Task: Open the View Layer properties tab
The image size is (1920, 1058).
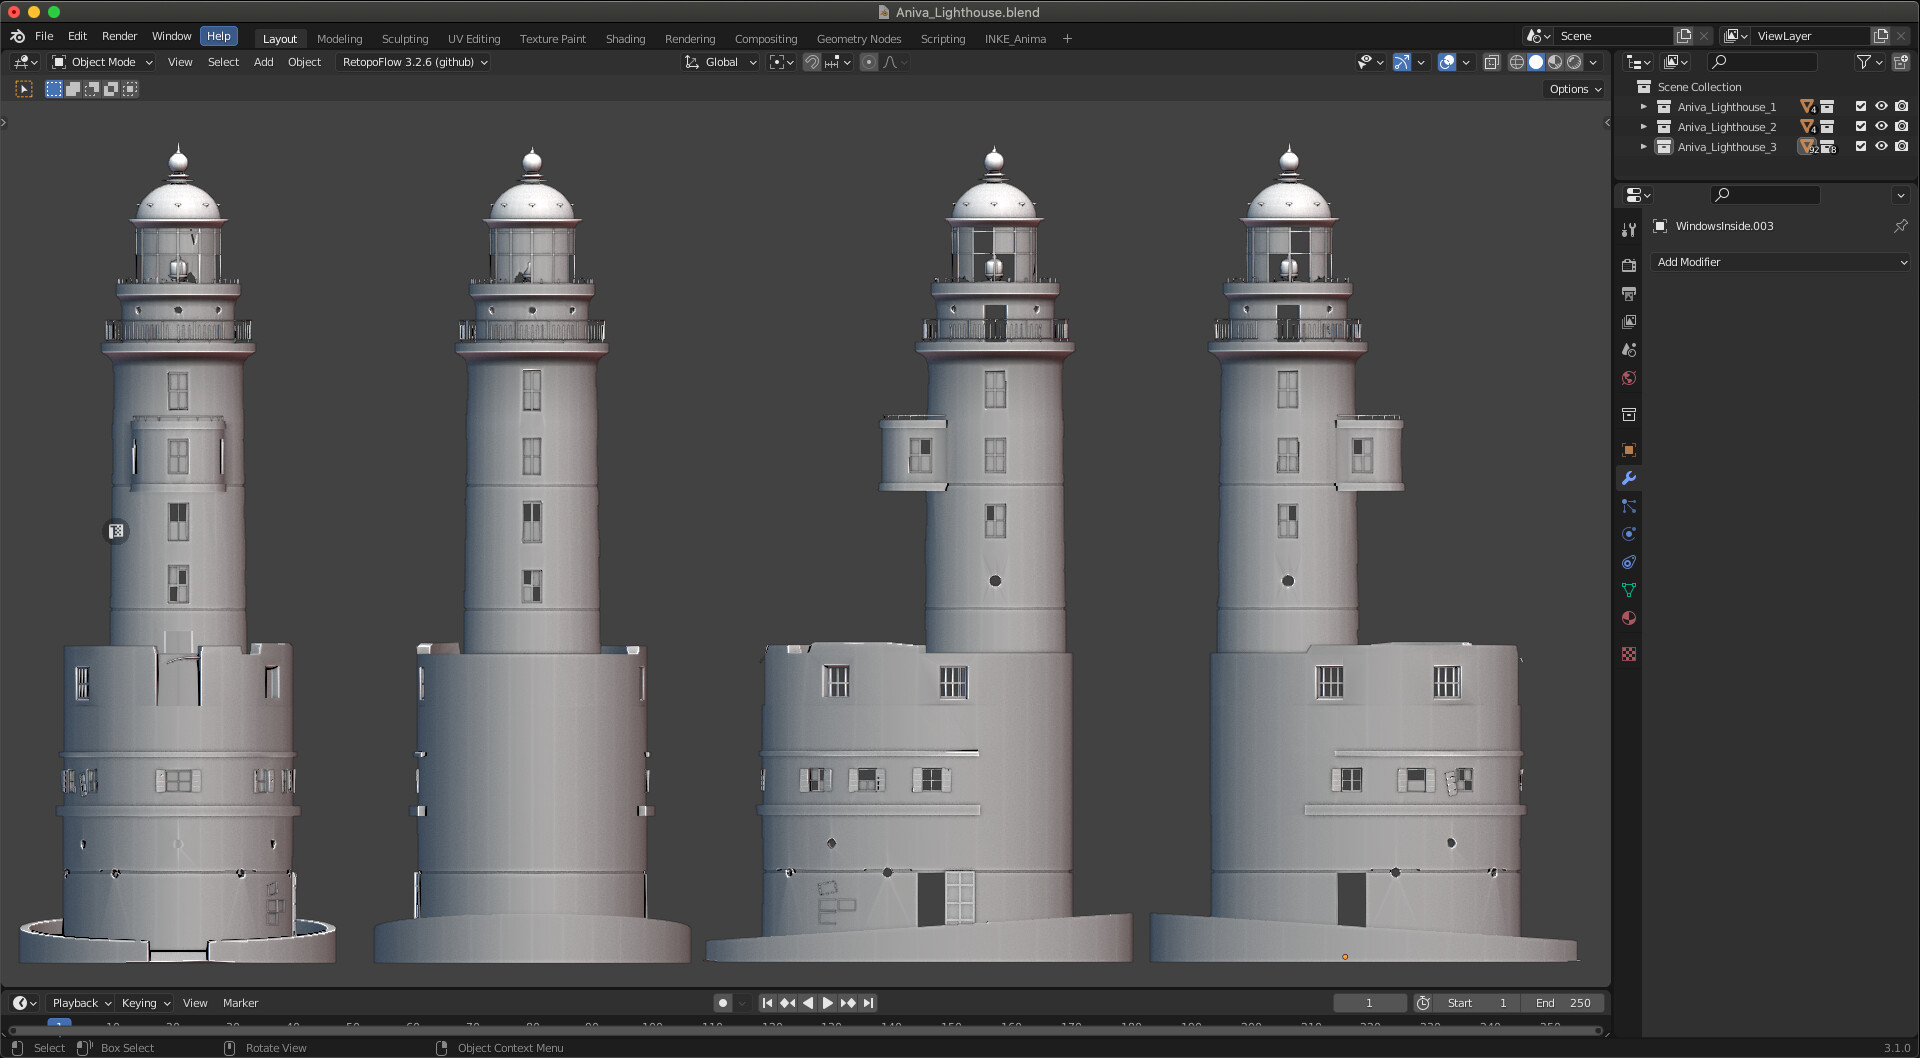Action: point(1629,322)
